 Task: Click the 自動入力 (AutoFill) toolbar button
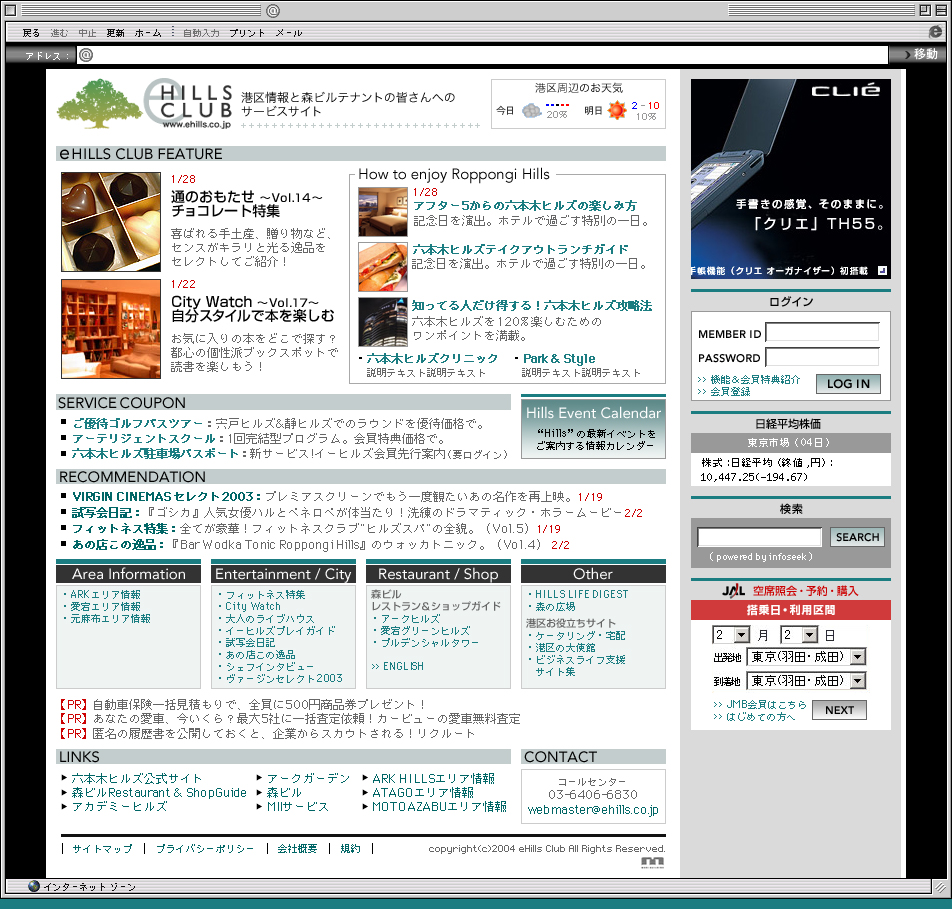[201, 33]
